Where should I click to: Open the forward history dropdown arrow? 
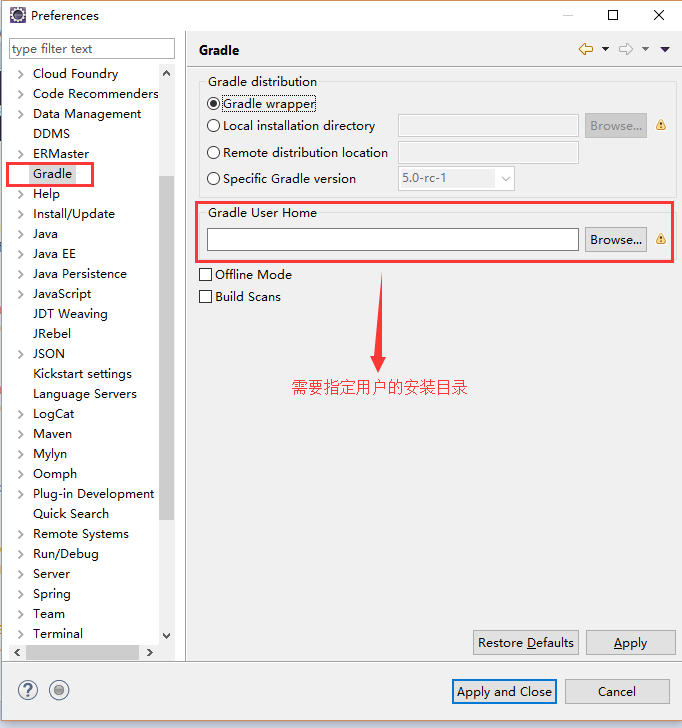click(645, 49)
